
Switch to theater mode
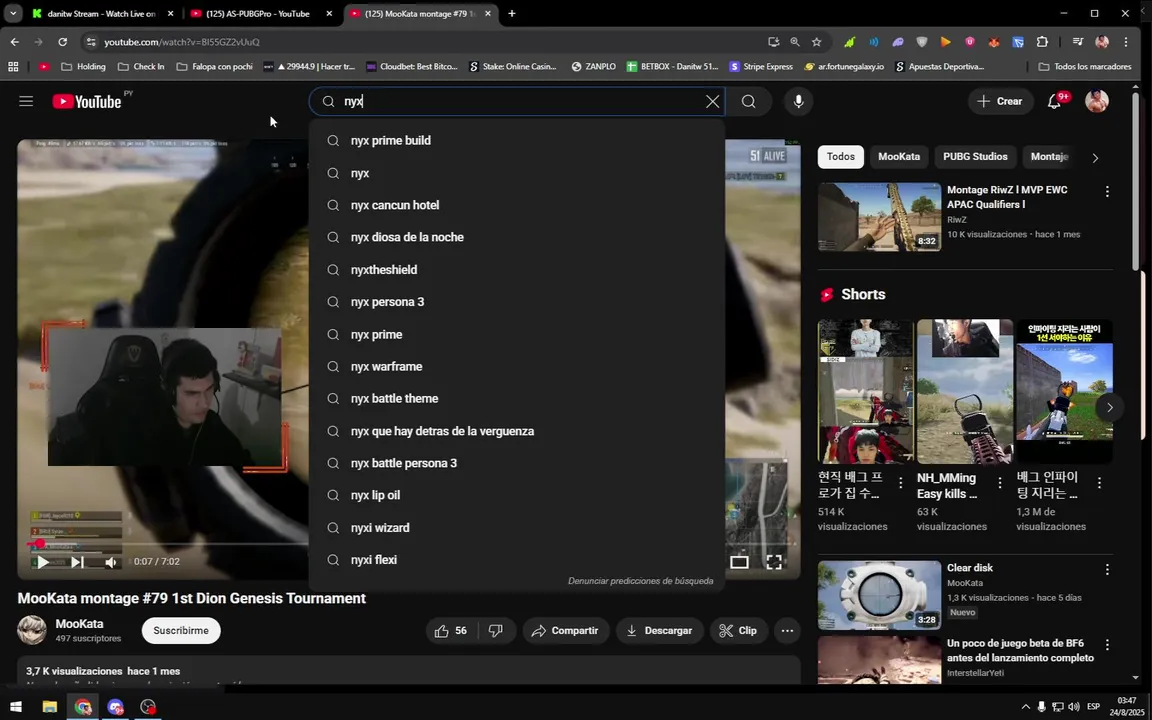coord(739,562)
